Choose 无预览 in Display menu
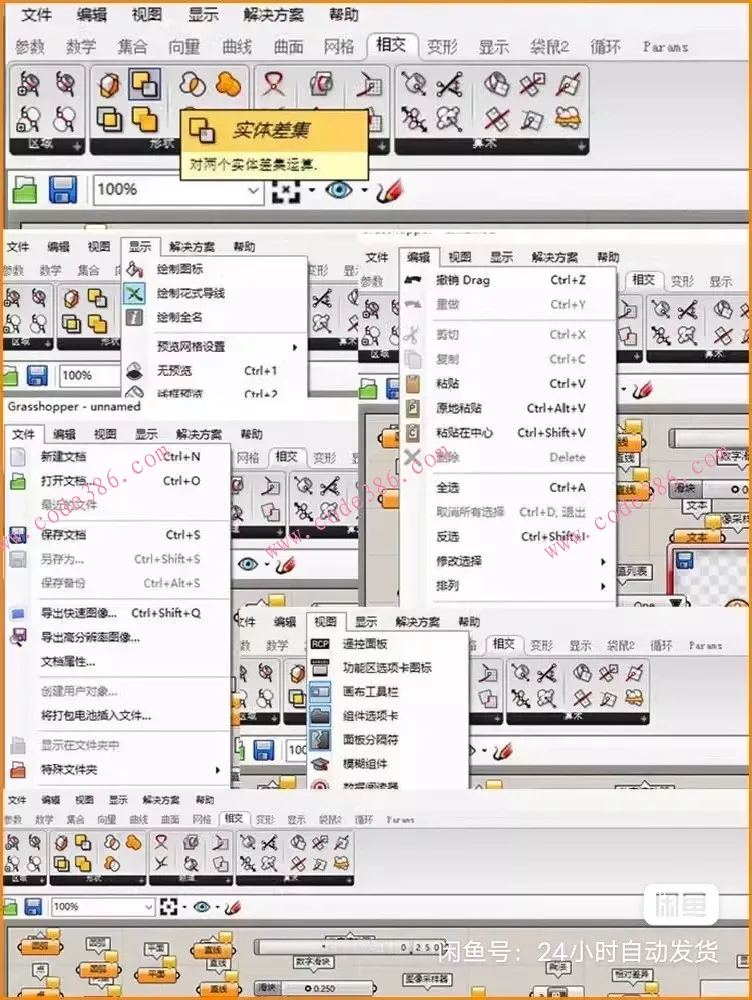 [174, 371]
